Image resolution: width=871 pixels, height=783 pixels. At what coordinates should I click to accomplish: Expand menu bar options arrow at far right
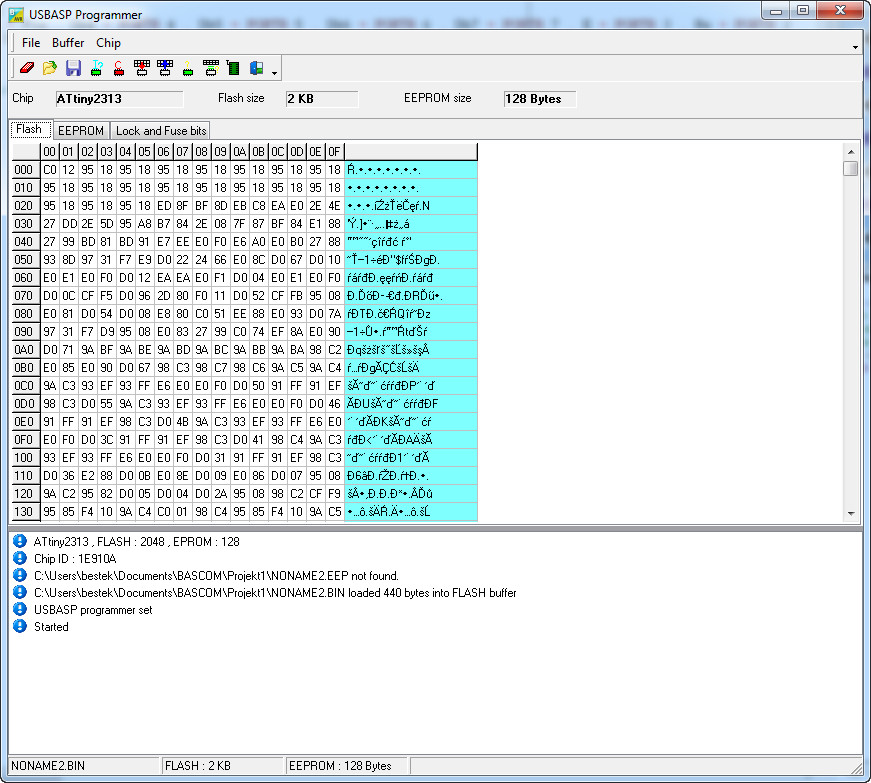855,48
